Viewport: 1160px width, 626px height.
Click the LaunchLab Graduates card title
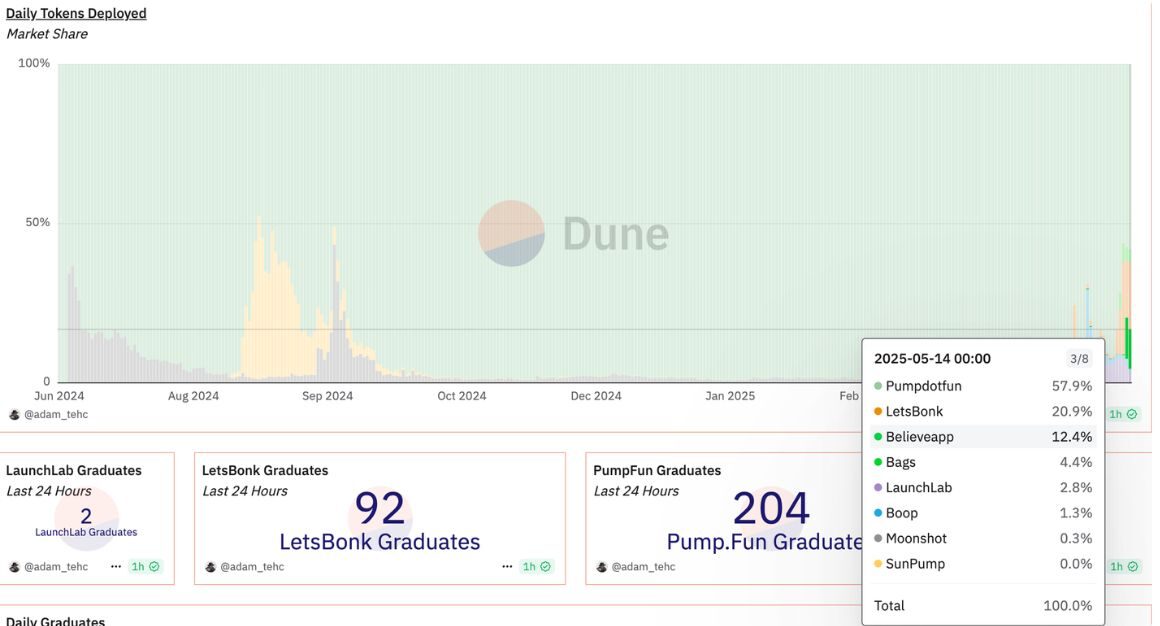[74, 471]
